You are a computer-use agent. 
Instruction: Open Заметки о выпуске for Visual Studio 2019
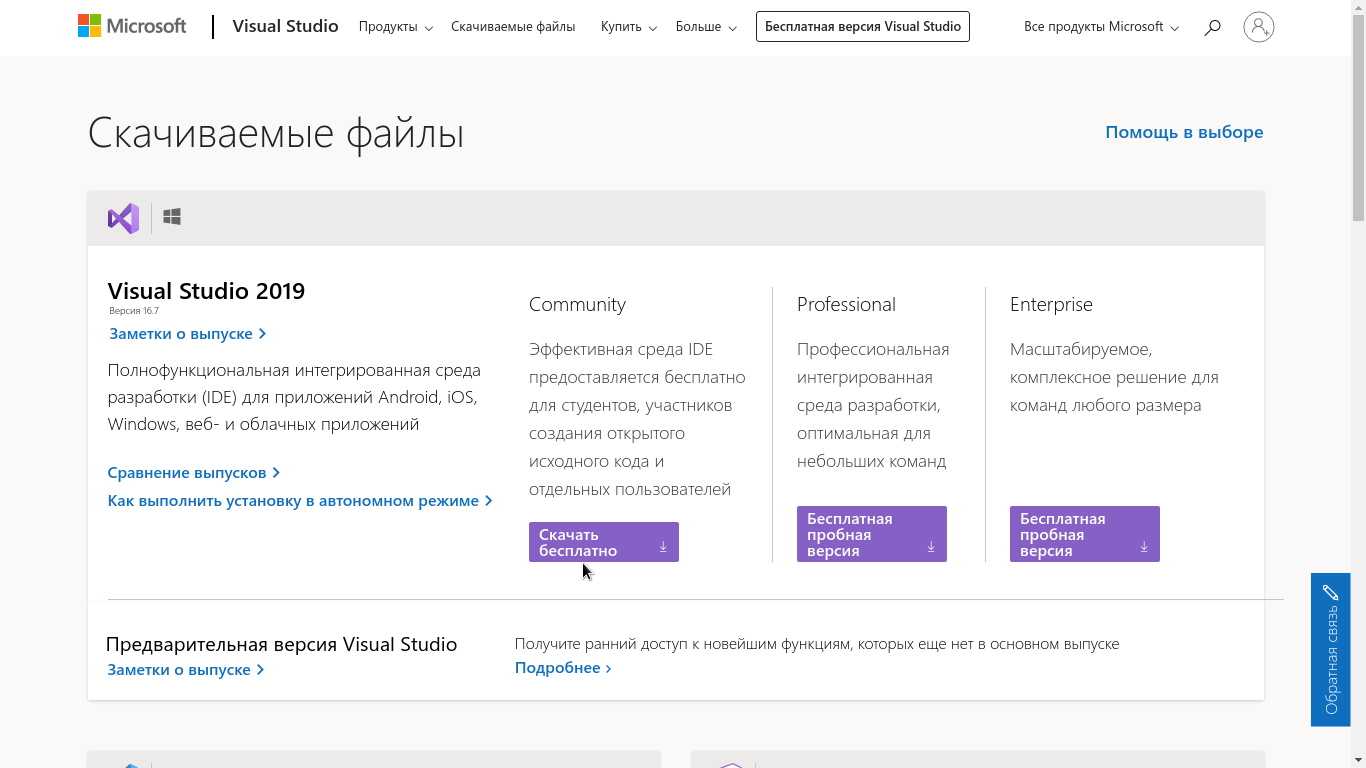(188, 334)
